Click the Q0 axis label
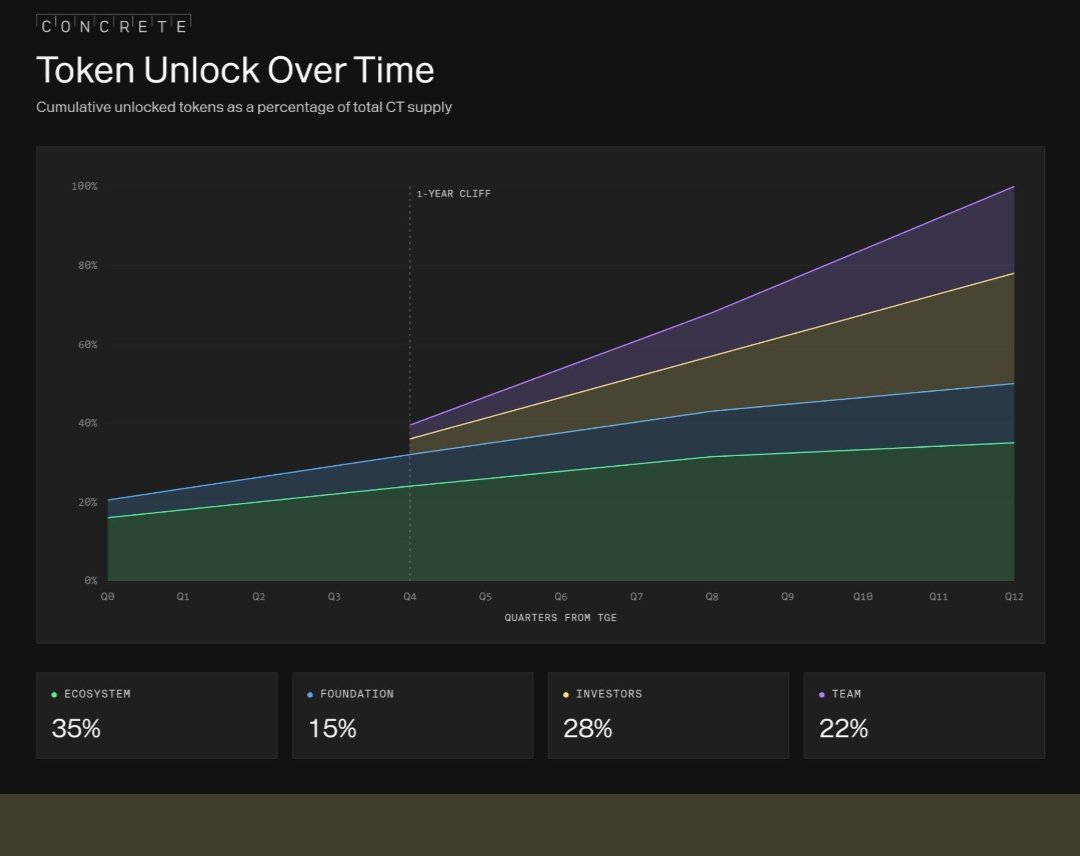This screenshot has height=856, width=1080. point(107,596)
